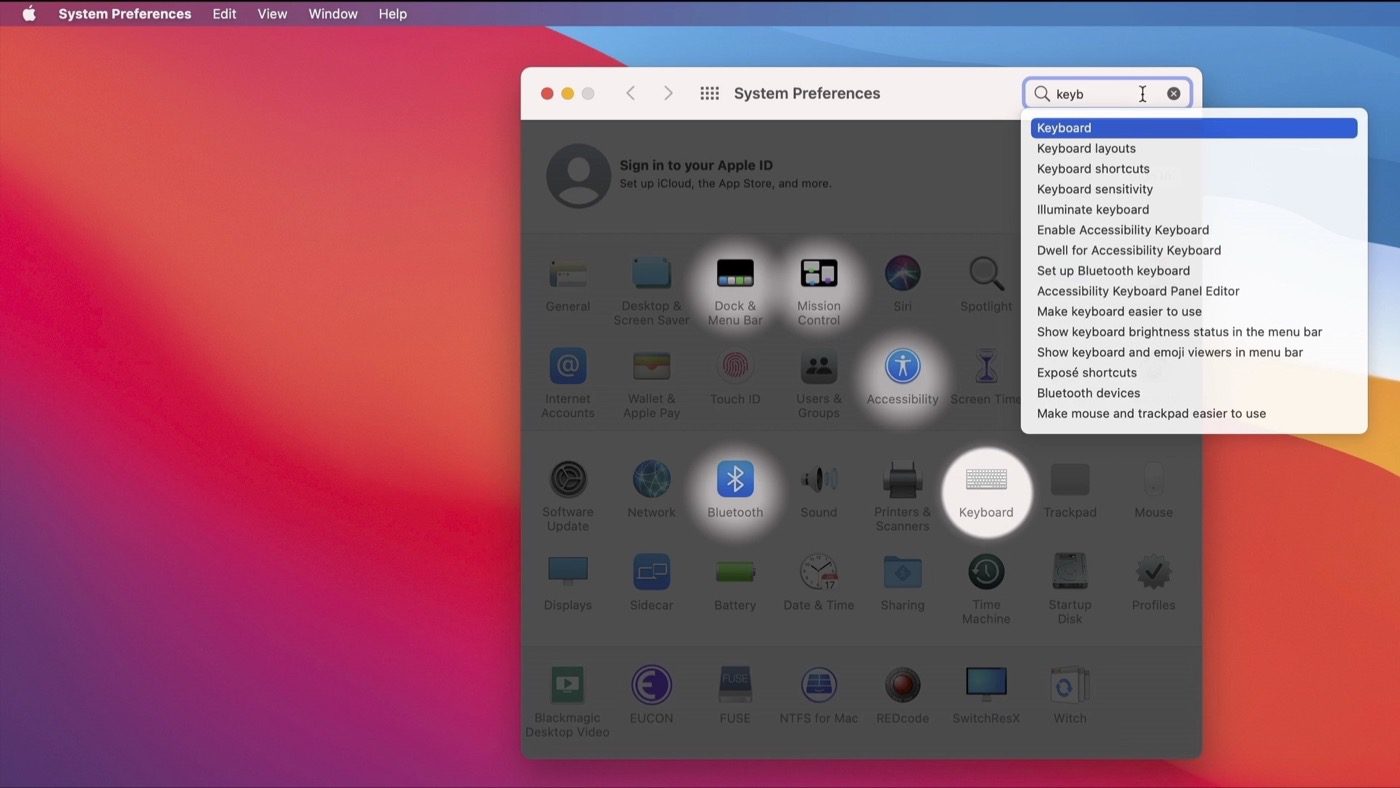Open the EUCON preference pane
Screen dimensions: 1400x788
coord(651,685)
